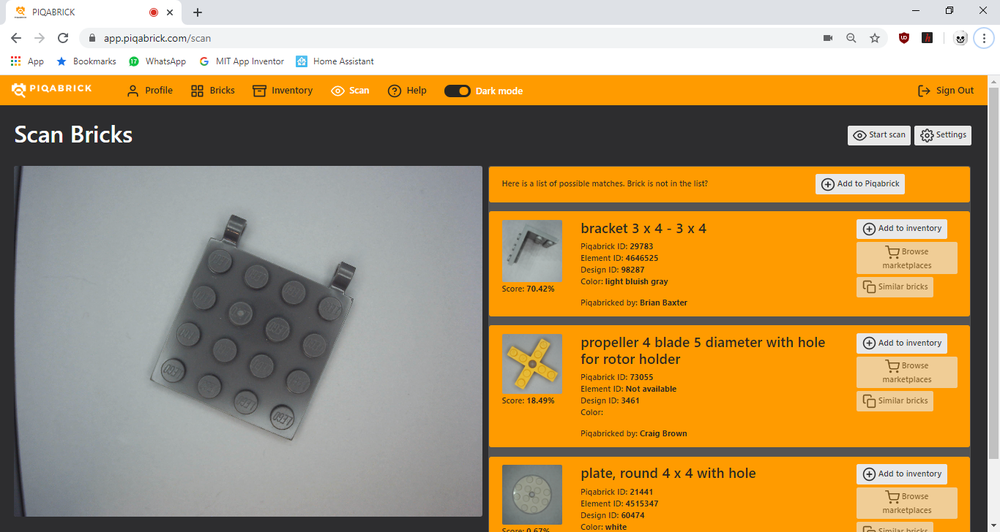
Task: Reload the current page
Action: coord(62,38)
